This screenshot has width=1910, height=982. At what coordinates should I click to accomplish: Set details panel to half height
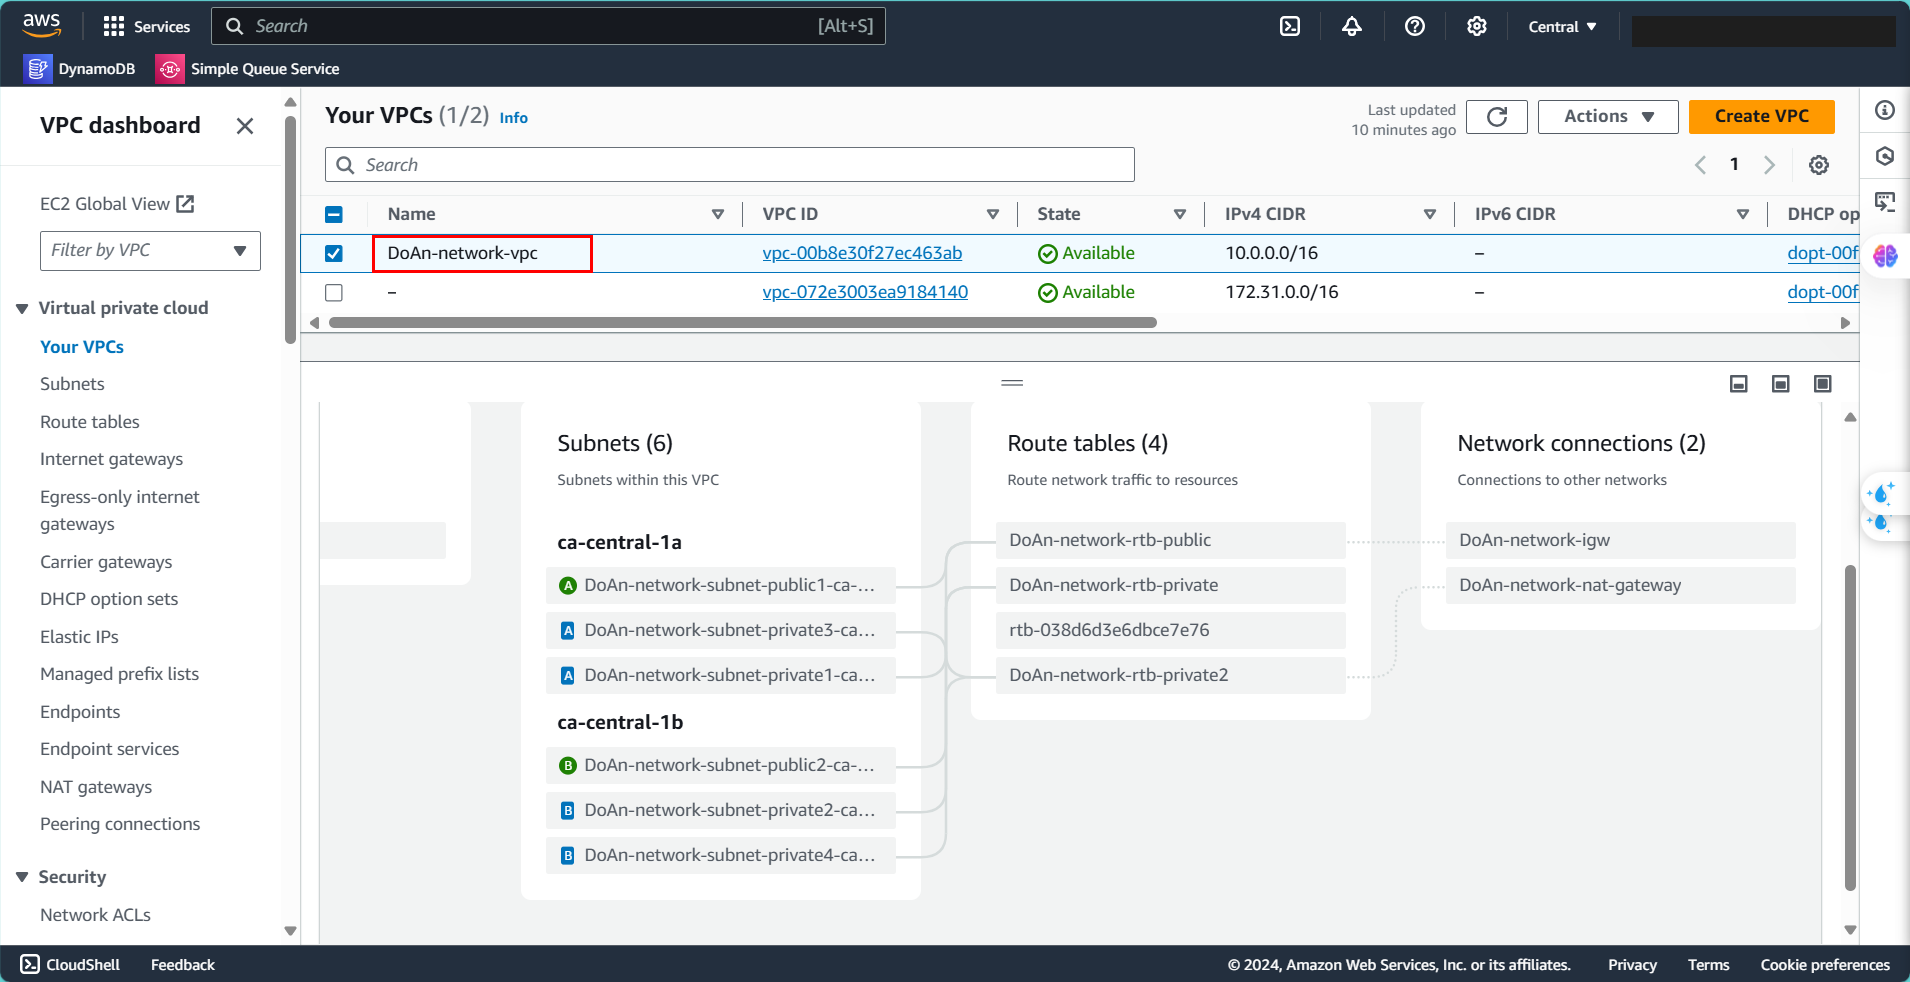[x=1781, y=384]
